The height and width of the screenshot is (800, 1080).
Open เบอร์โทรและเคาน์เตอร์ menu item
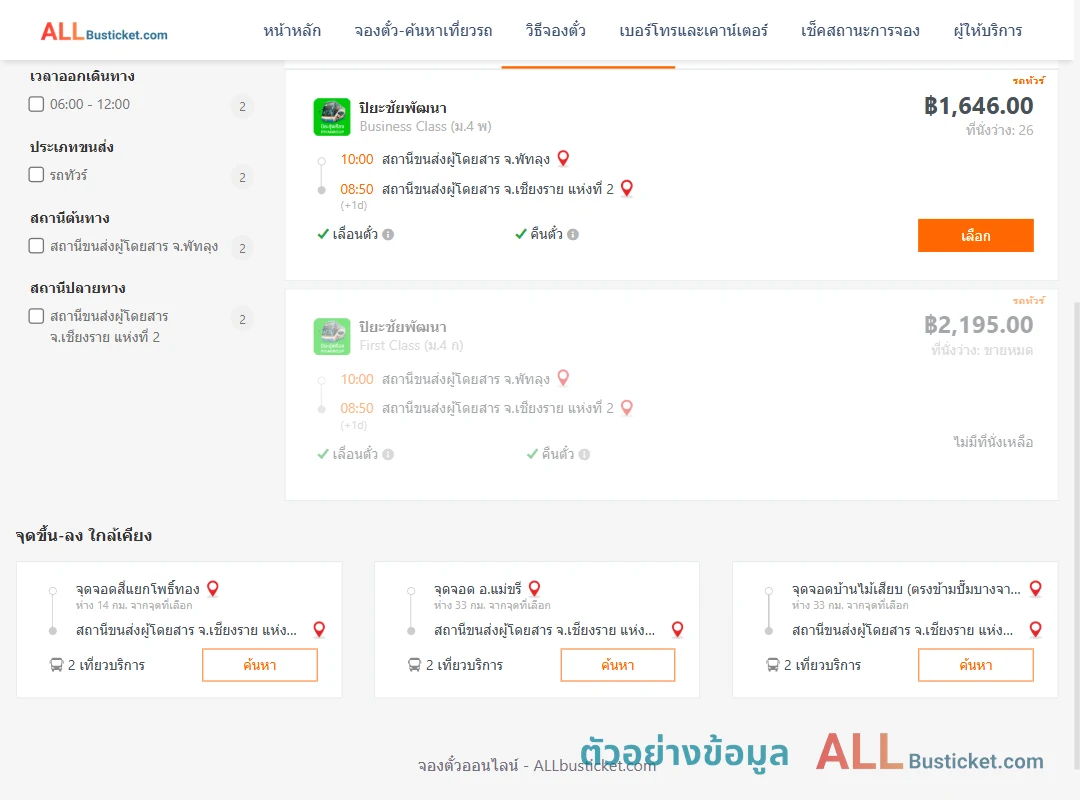[x=694, y=31]
